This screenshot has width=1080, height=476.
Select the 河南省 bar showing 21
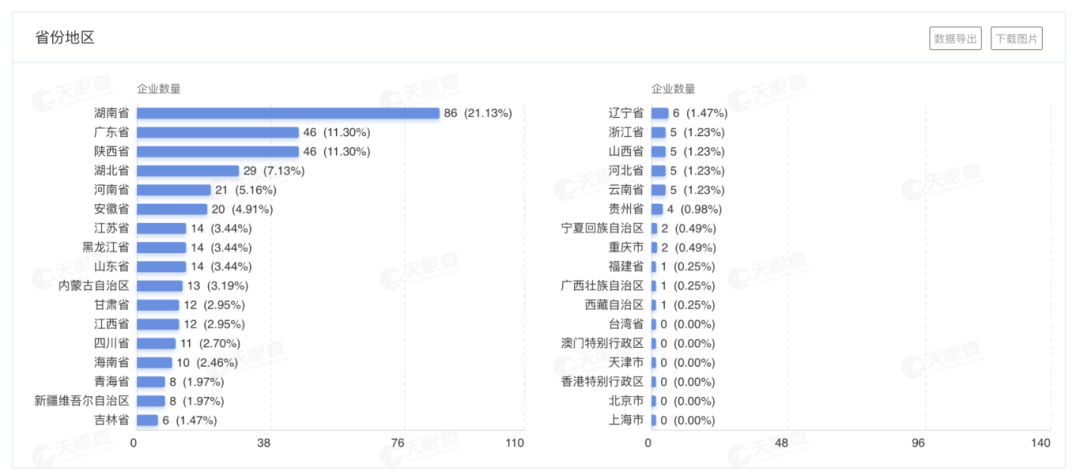[x=173, y=190]
